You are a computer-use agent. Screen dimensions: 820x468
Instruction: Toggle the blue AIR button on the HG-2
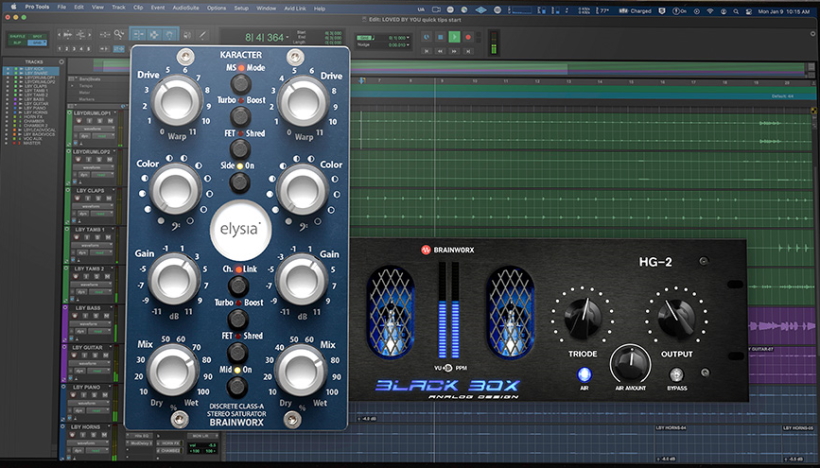point(584,374)
